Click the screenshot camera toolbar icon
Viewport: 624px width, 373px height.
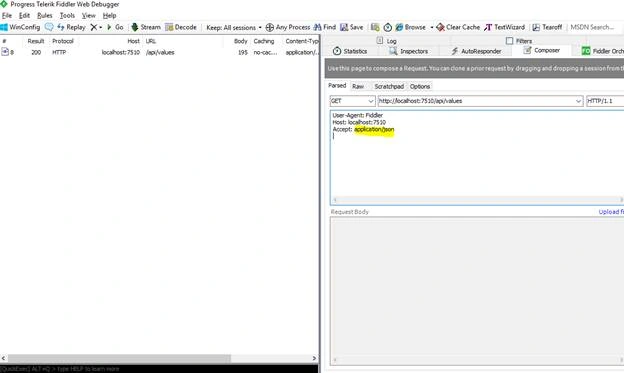(375, 27)
